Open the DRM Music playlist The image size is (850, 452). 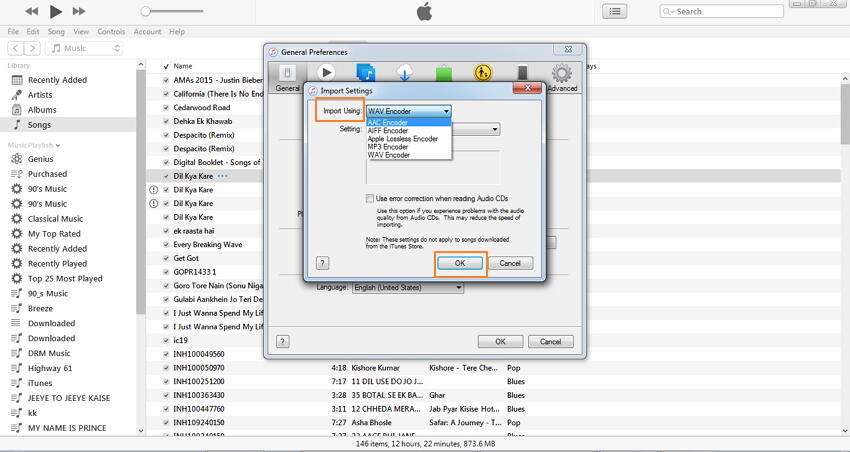tap(49, 353)
